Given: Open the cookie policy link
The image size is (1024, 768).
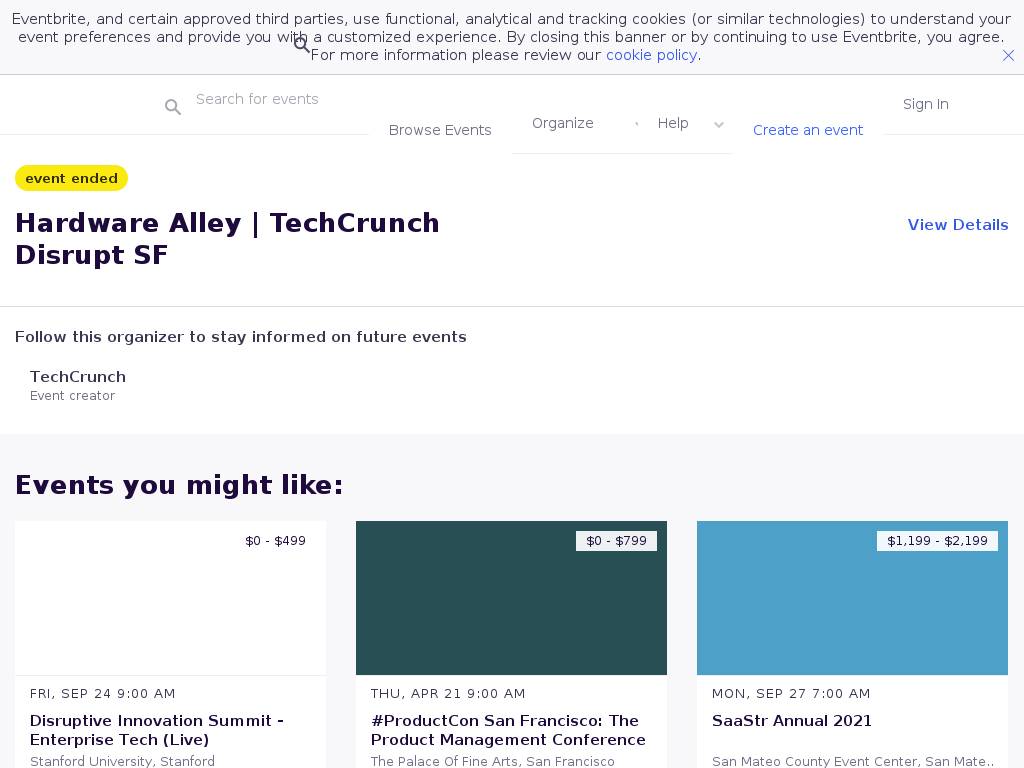Looking at the screenshot, I should click(x=651, y=55).
